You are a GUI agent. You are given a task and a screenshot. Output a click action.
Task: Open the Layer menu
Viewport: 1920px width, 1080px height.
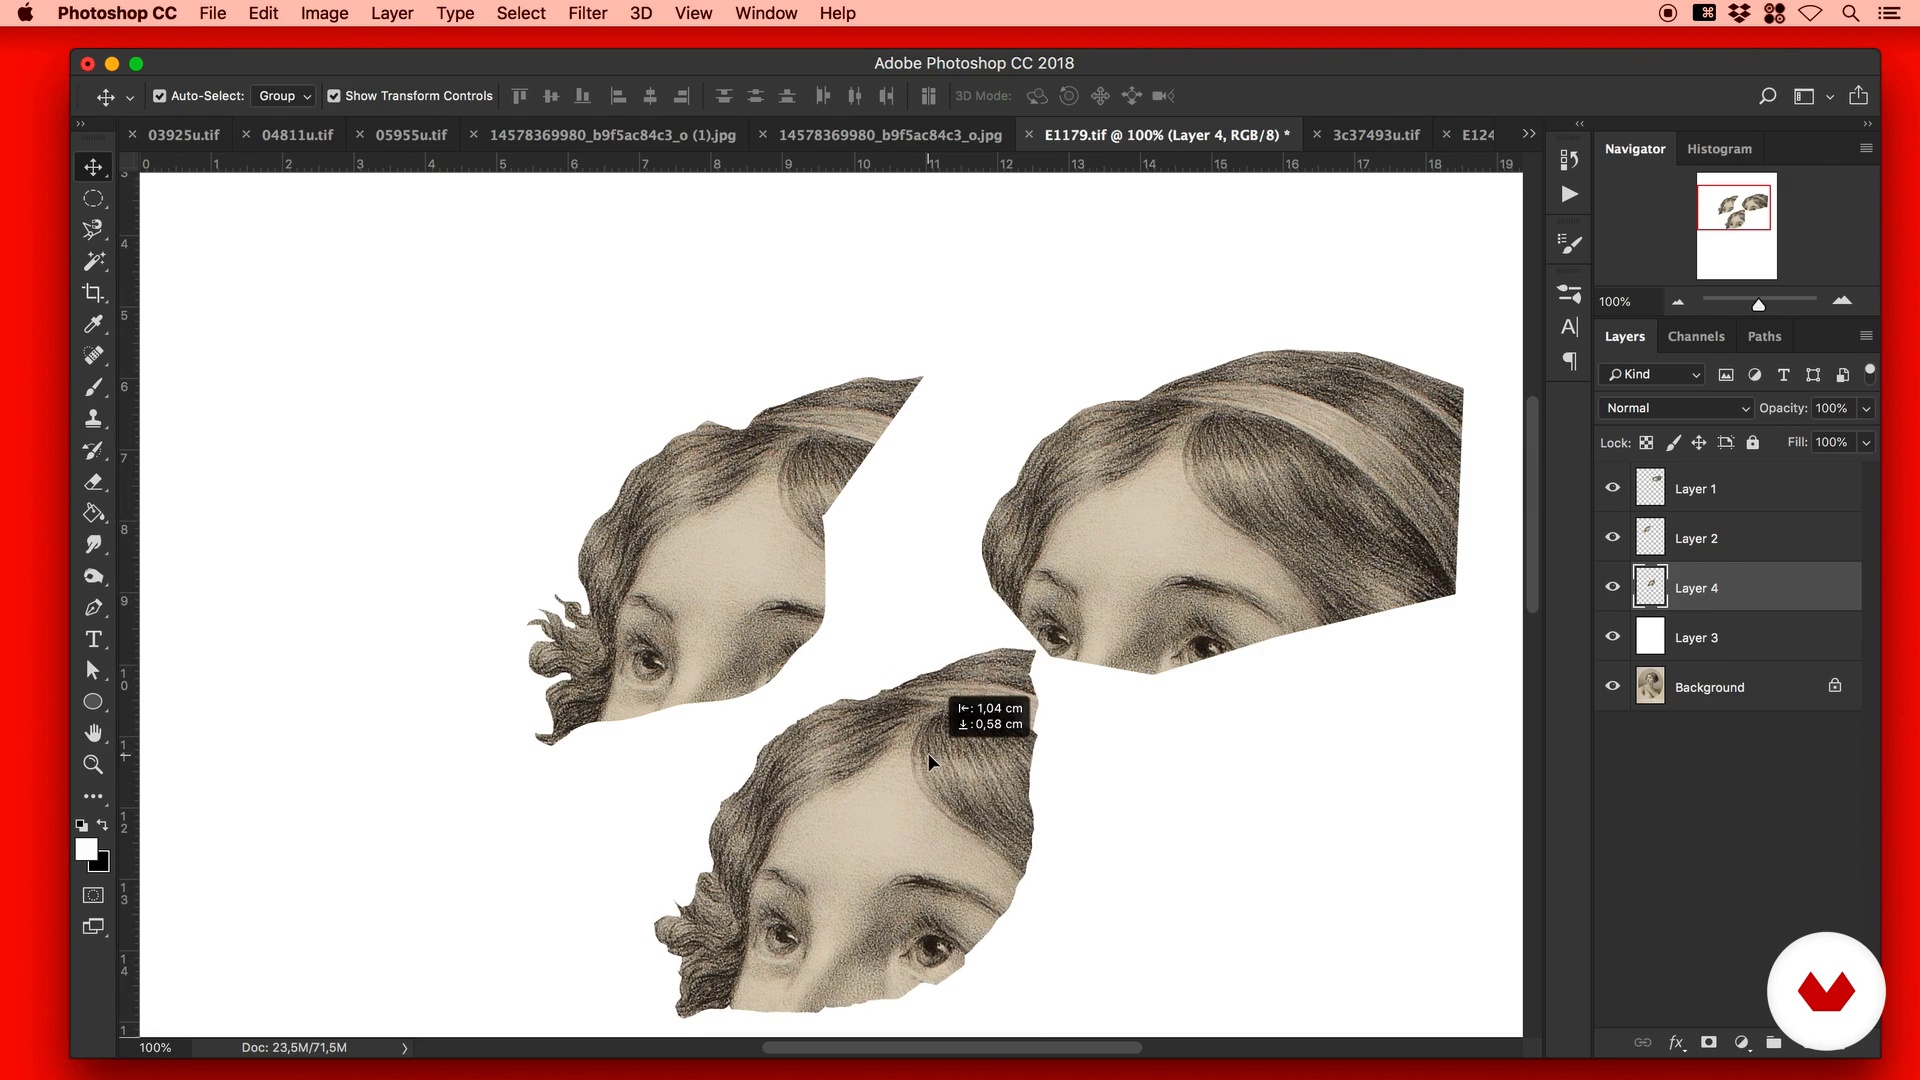tap(392, 13)
